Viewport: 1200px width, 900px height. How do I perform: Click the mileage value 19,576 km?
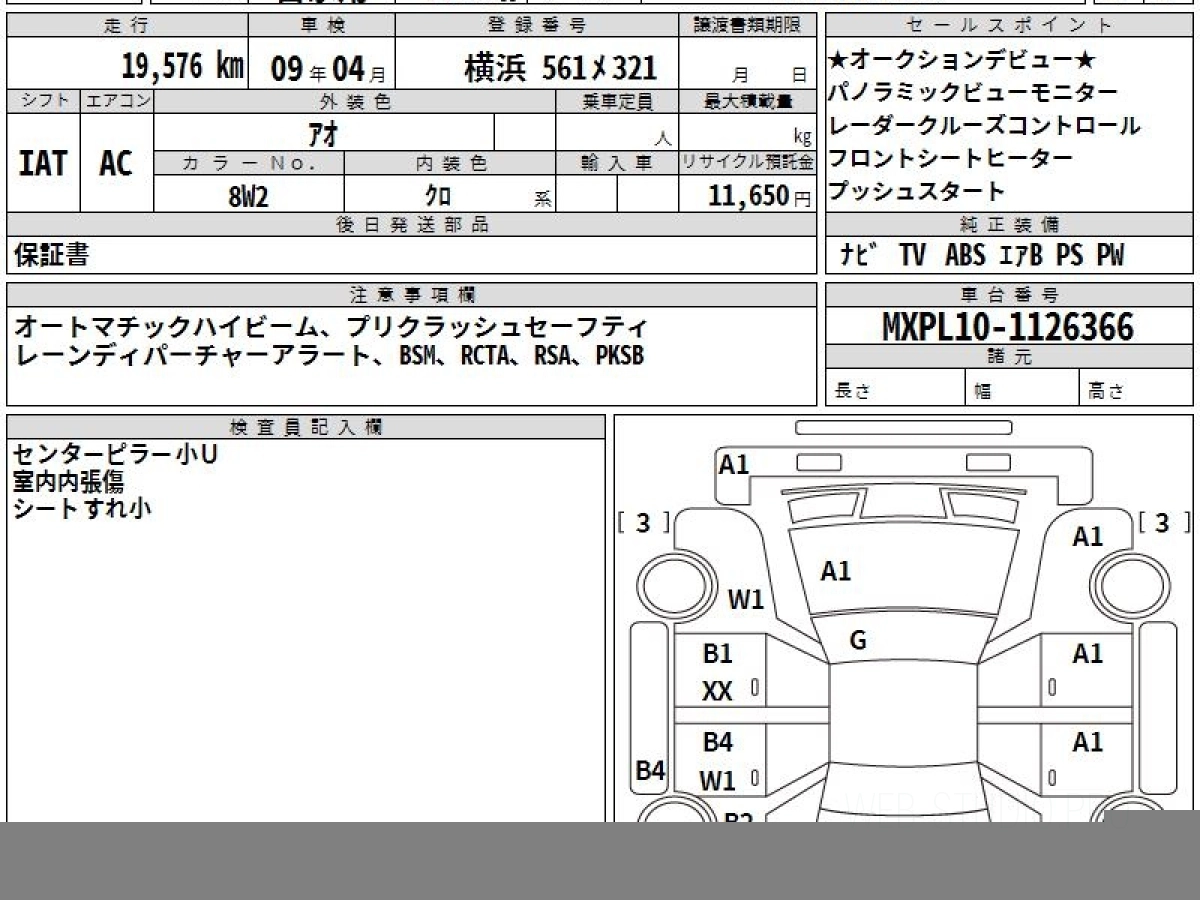coord(182,67)
